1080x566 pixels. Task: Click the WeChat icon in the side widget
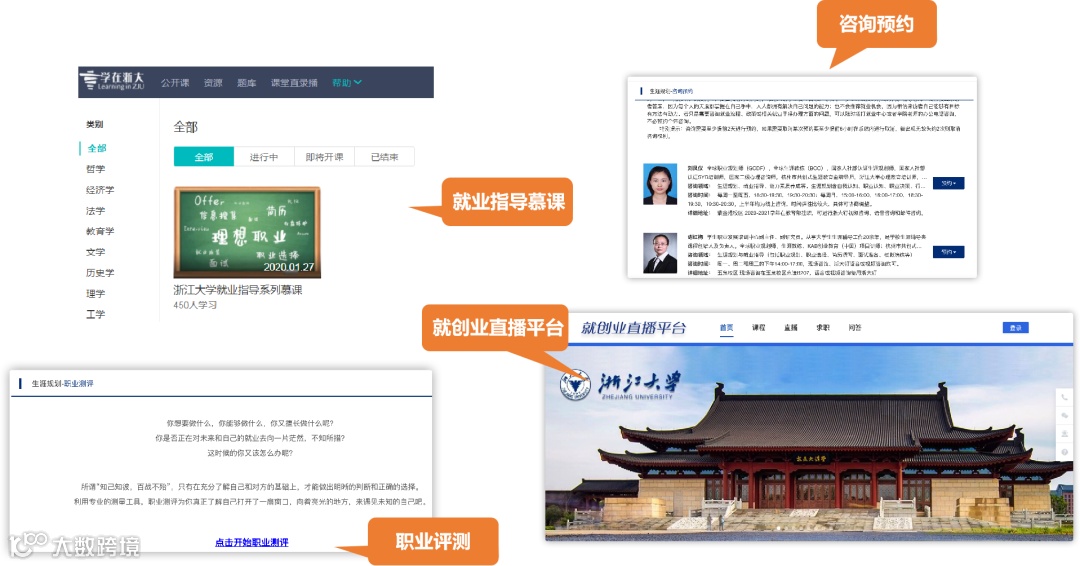point(1064,415)
